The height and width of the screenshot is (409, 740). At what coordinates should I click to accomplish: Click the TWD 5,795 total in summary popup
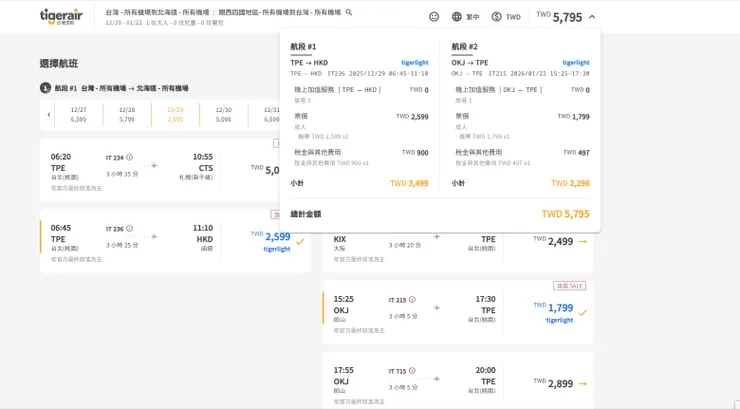(565, 214)
